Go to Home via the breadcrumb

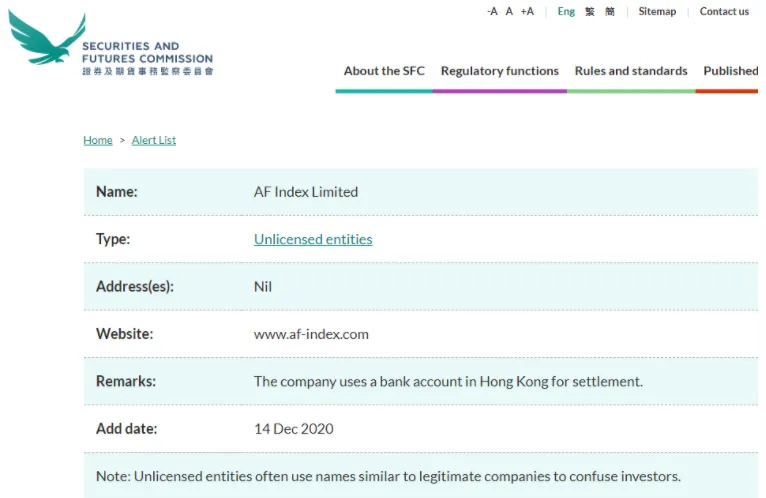click(98, 140)
